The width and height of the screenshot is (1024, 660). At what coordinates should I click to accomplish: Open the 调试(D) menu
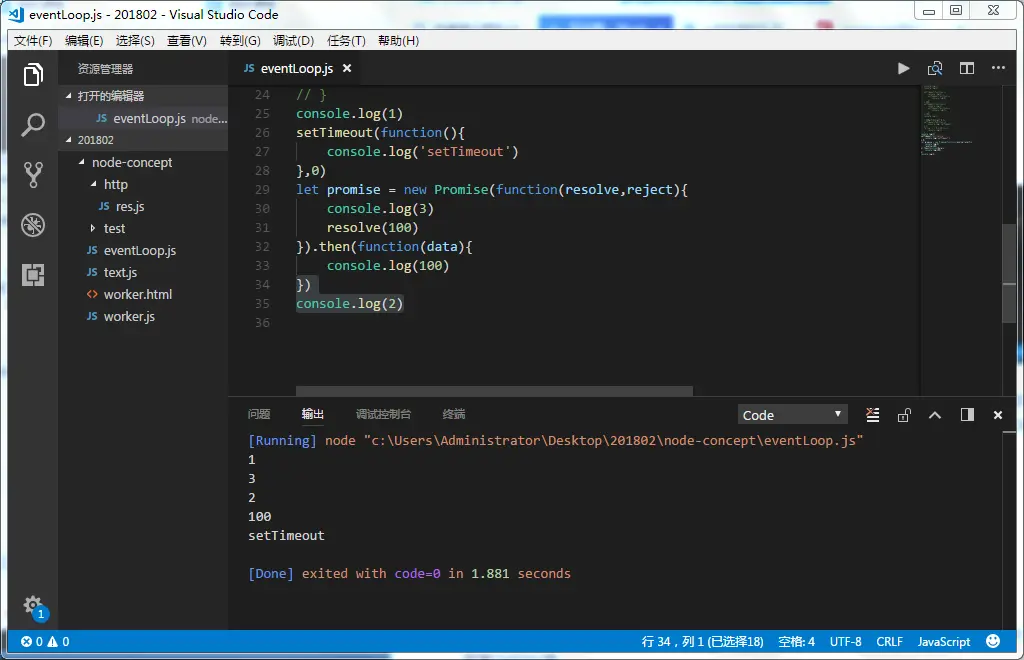(x=293, y=40)
